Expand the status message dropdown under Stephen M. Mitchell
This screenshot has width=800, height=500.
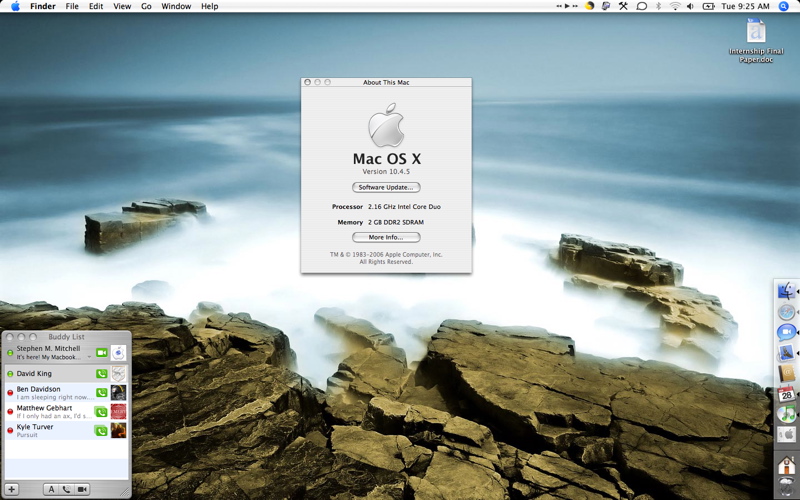(x=89, y=357)
